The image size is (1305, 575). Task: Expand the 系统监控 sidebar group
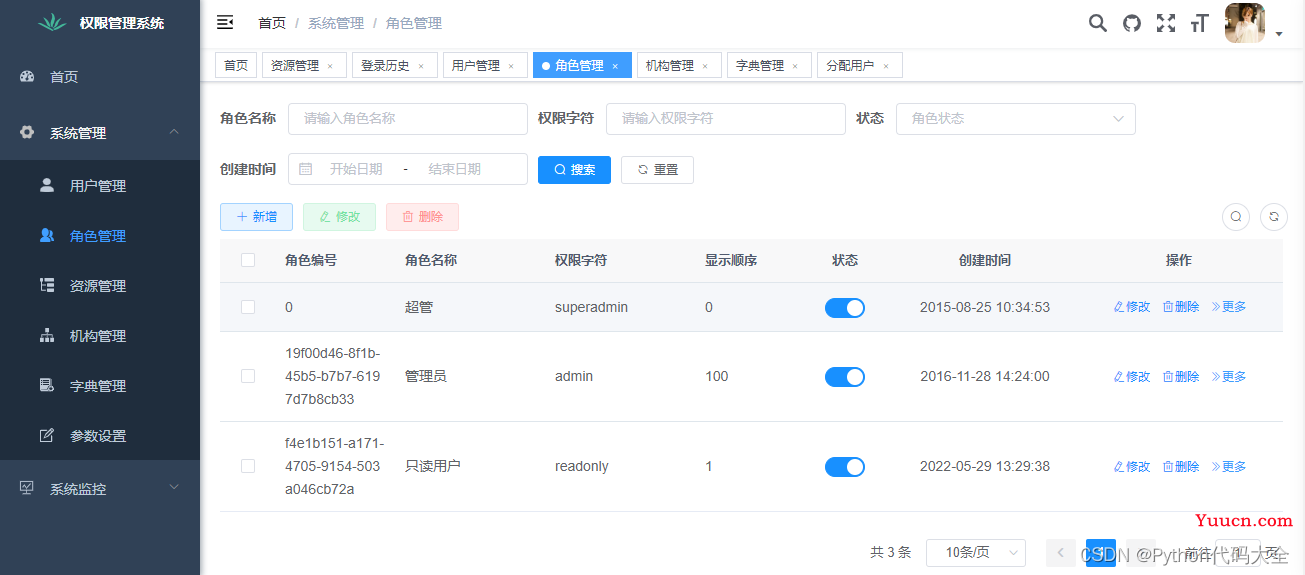pyautogui.click(x=100, y=489)
